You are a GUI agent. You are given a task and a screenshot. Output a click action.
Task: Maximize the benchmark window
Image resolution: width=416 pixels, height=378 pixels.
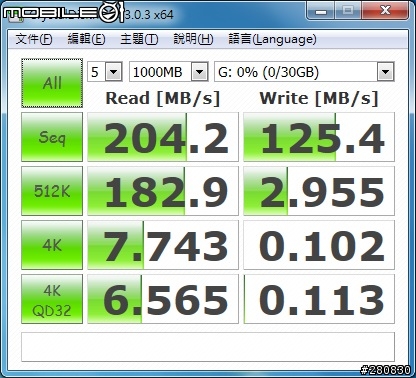pos(348,11)
